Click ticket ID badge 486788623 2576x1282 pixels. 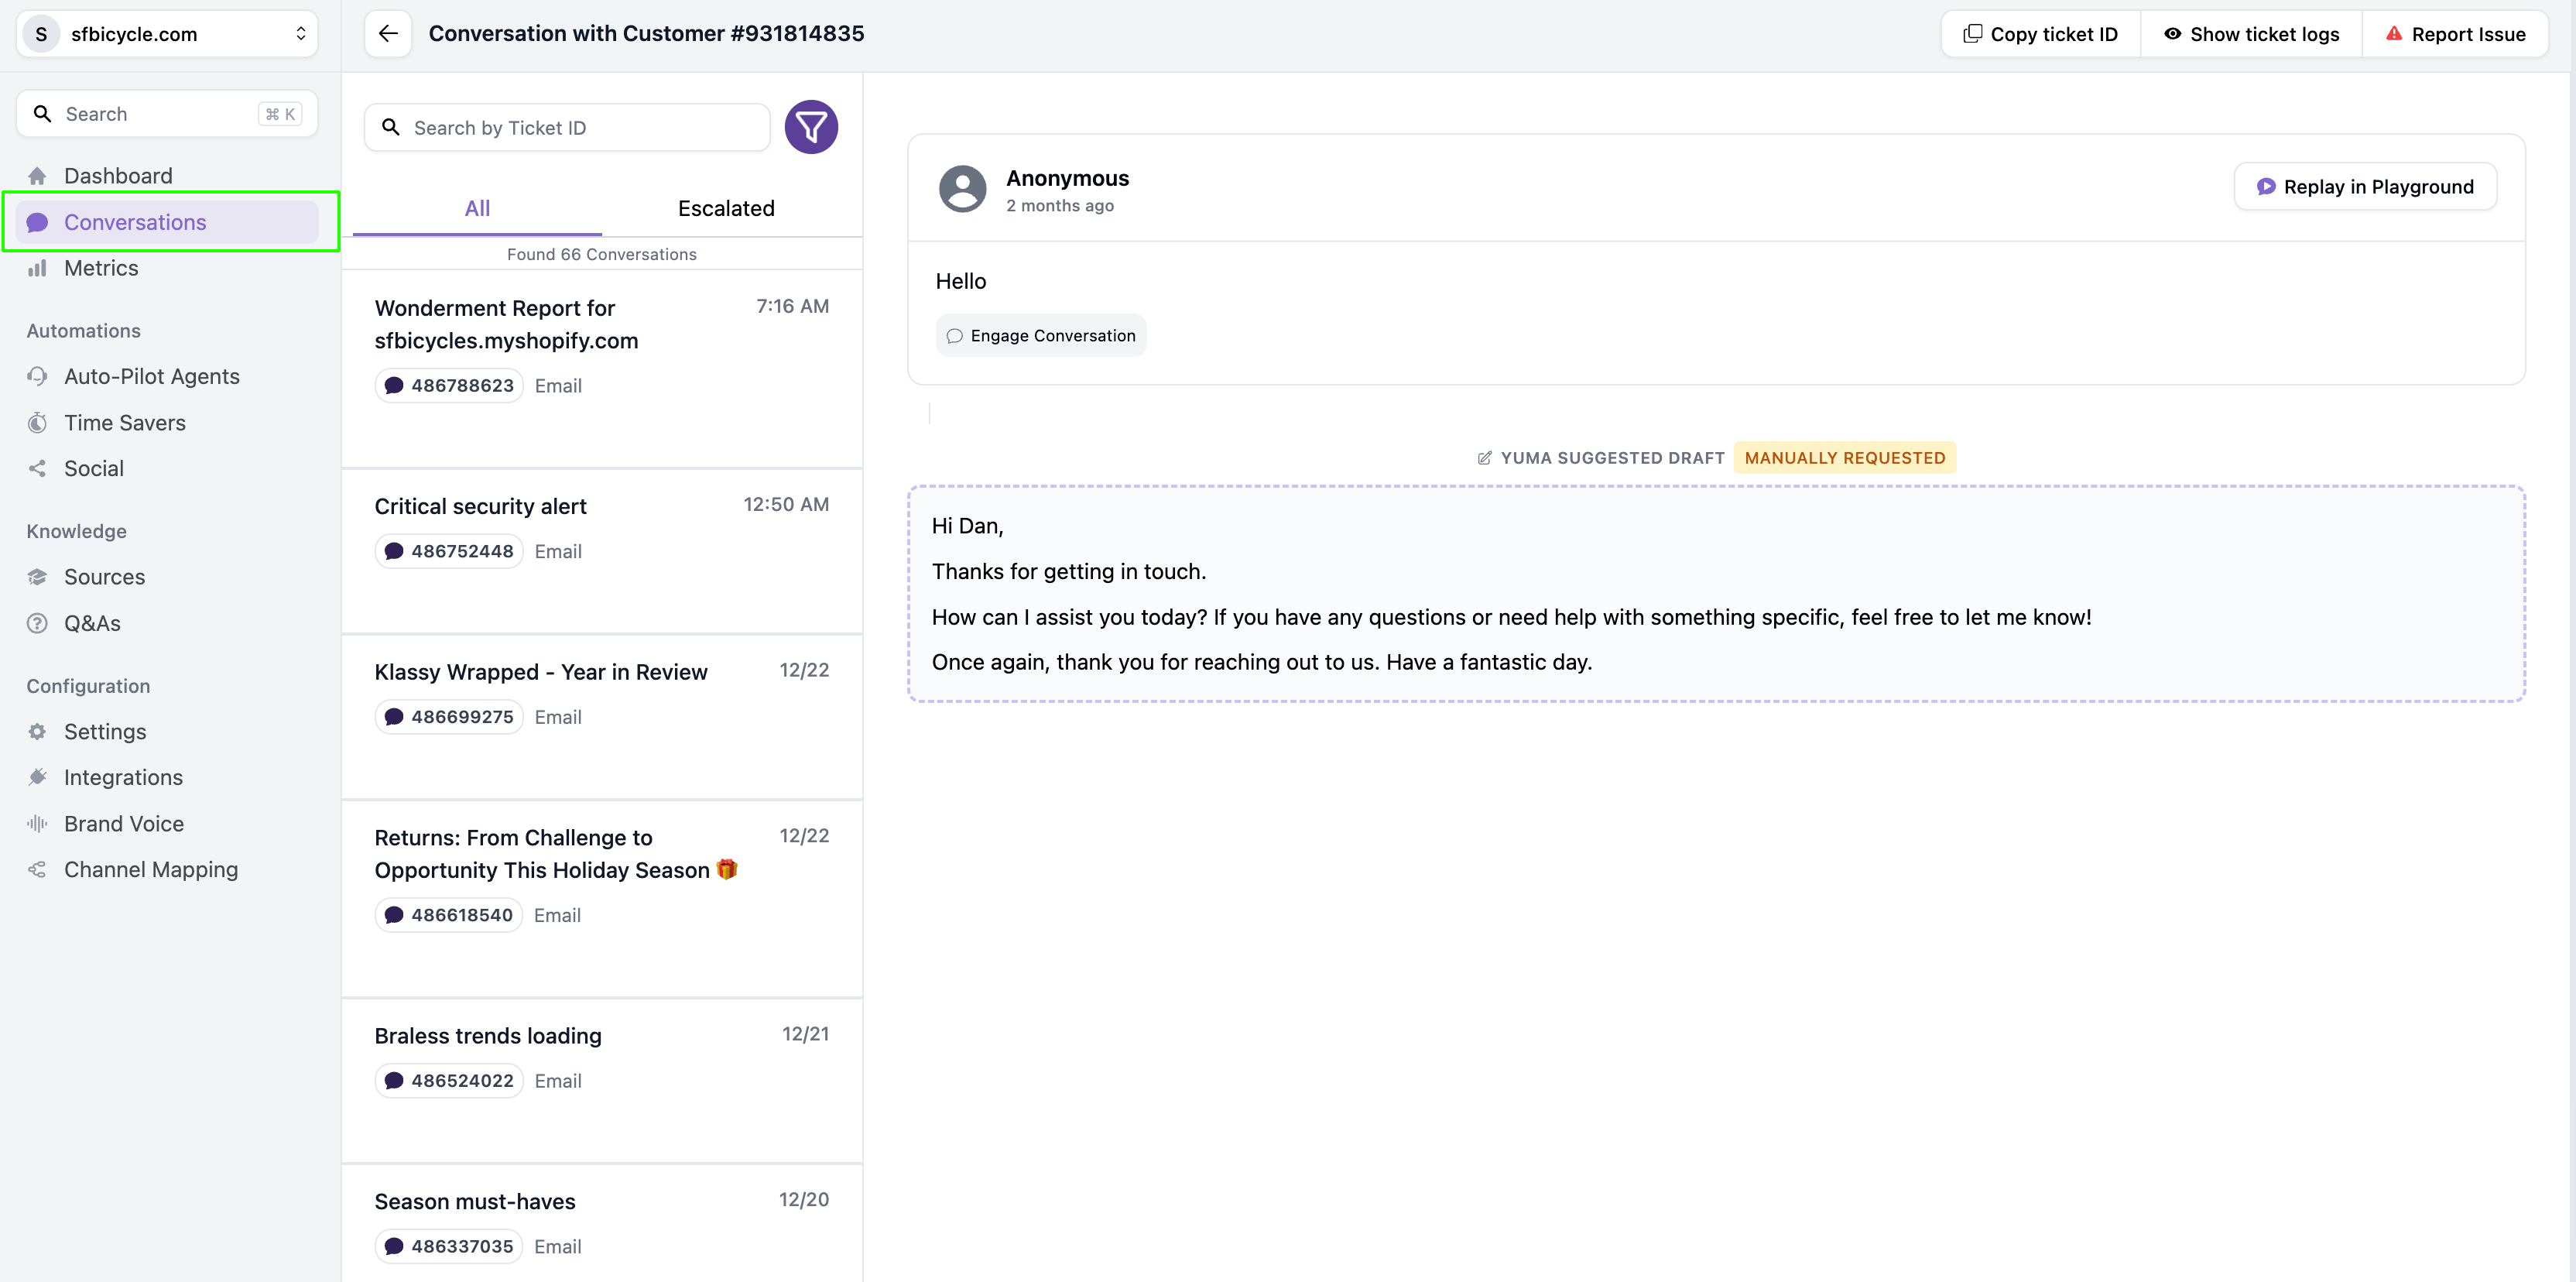(x=449, y=385)
